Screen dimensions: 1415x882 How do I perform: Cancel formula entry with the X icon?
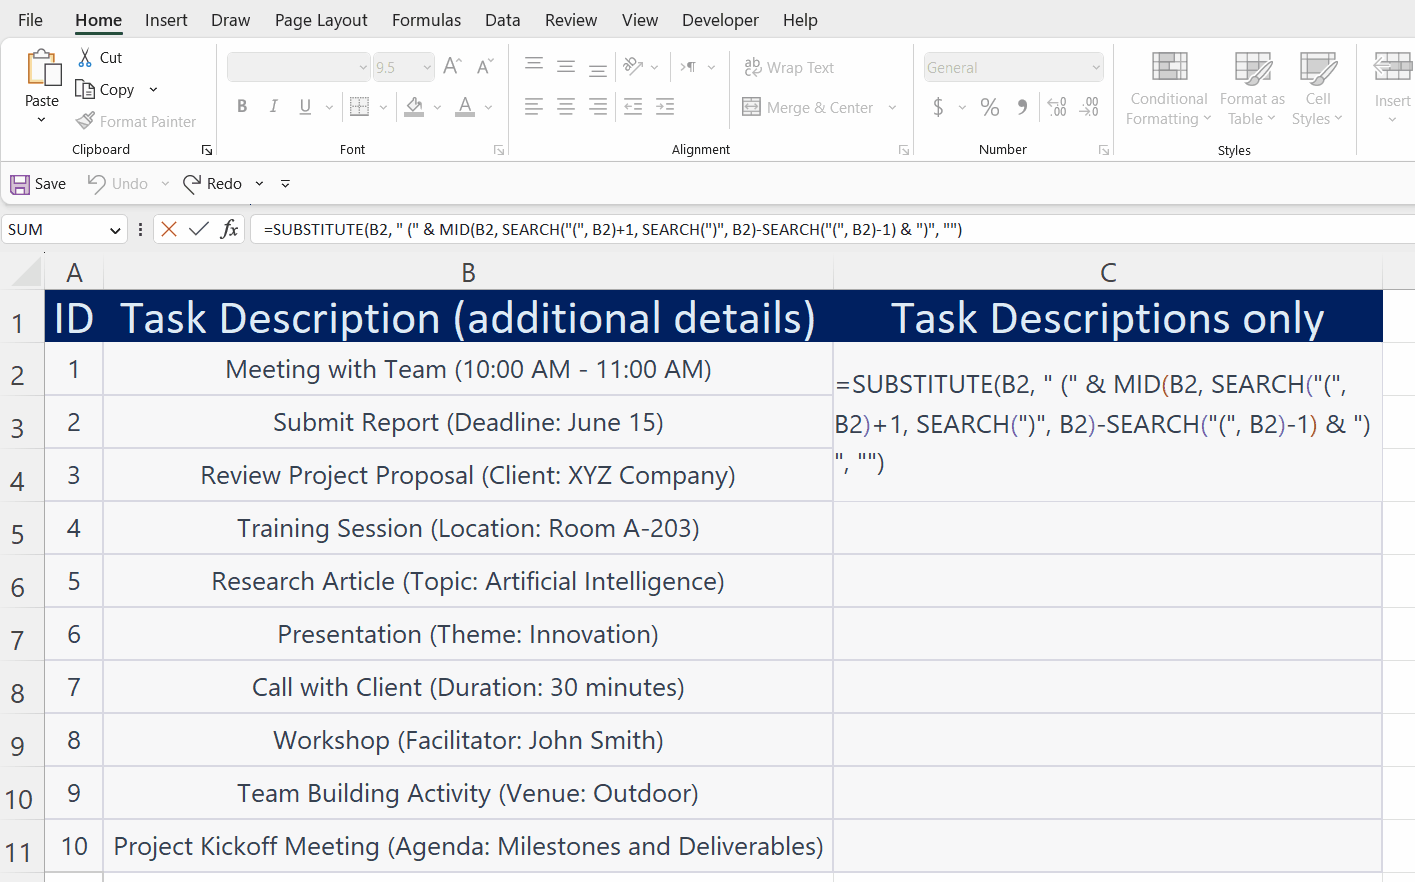click(x=168, y=228)
